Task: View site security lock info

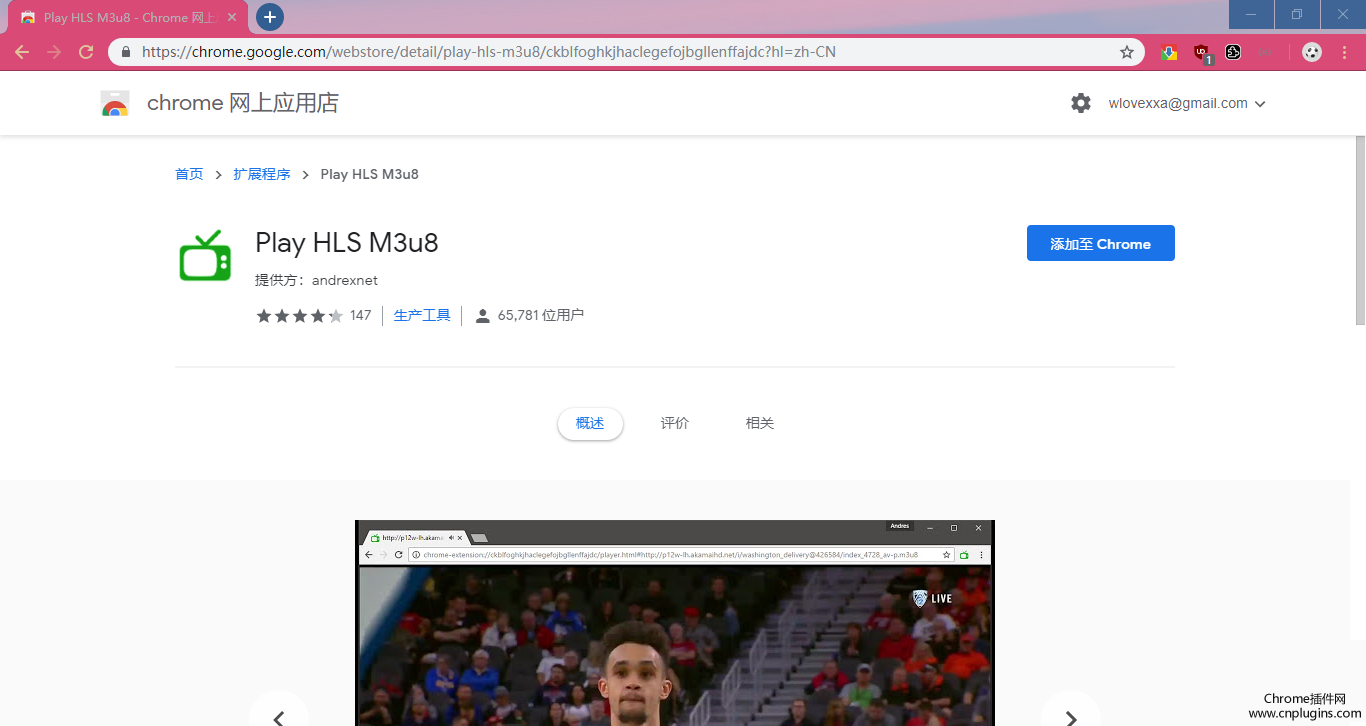Action: click(x=126, y=52)
